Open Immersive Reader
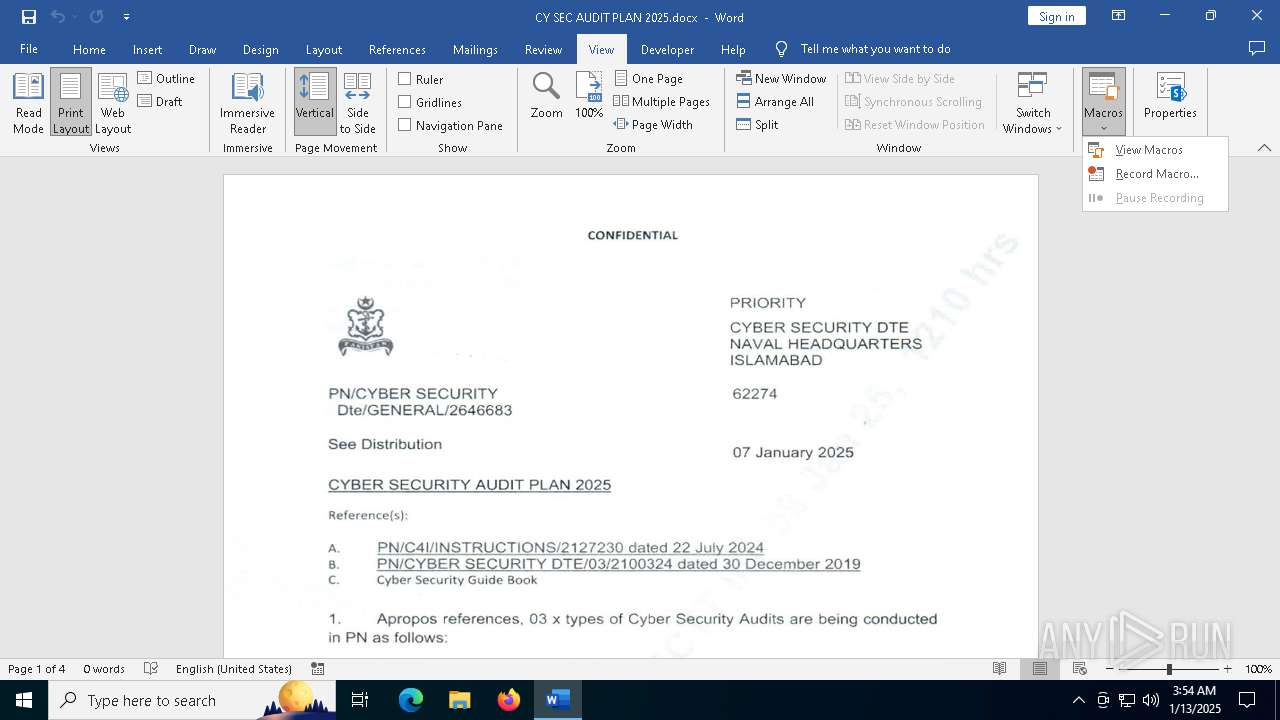This screenshot has height=720, width=1280. (x=247, y=103)
